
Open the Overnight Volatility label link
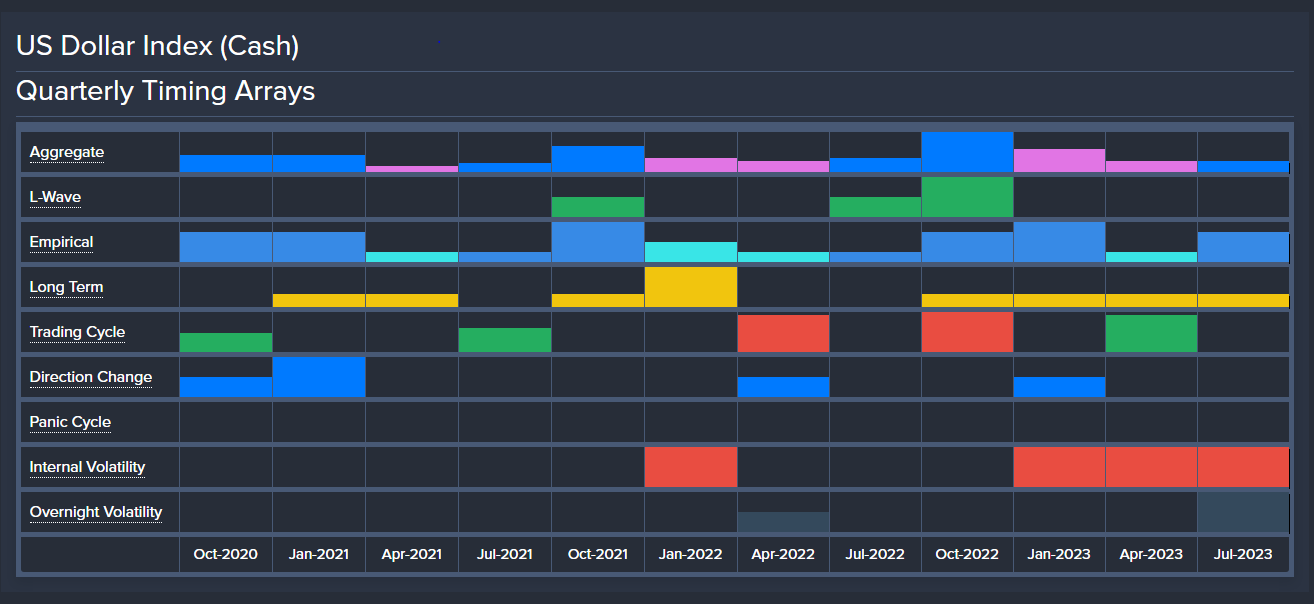pyautogui.click(x=95, y=512)
